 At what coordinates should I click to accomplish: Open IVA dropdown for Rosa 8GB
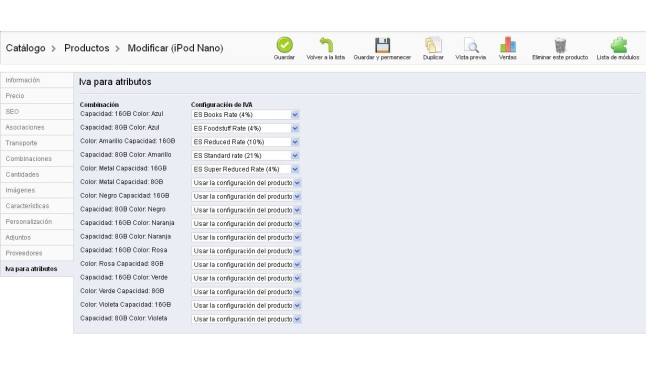tap(246, 265)
